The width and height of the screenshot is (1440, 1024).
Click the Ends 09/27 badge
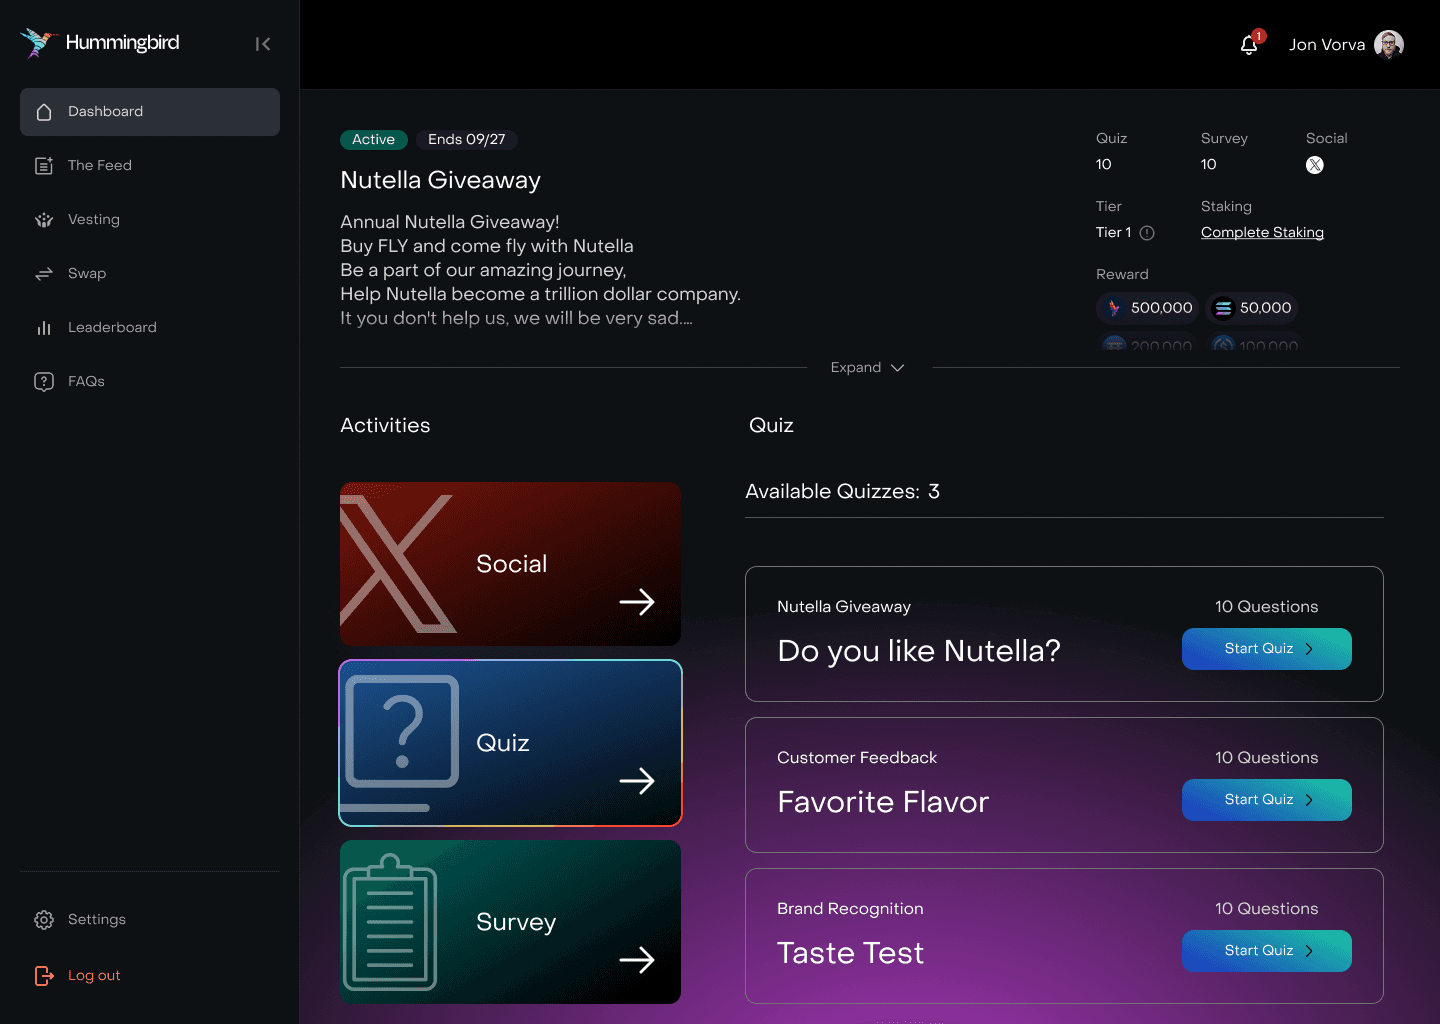467,140
